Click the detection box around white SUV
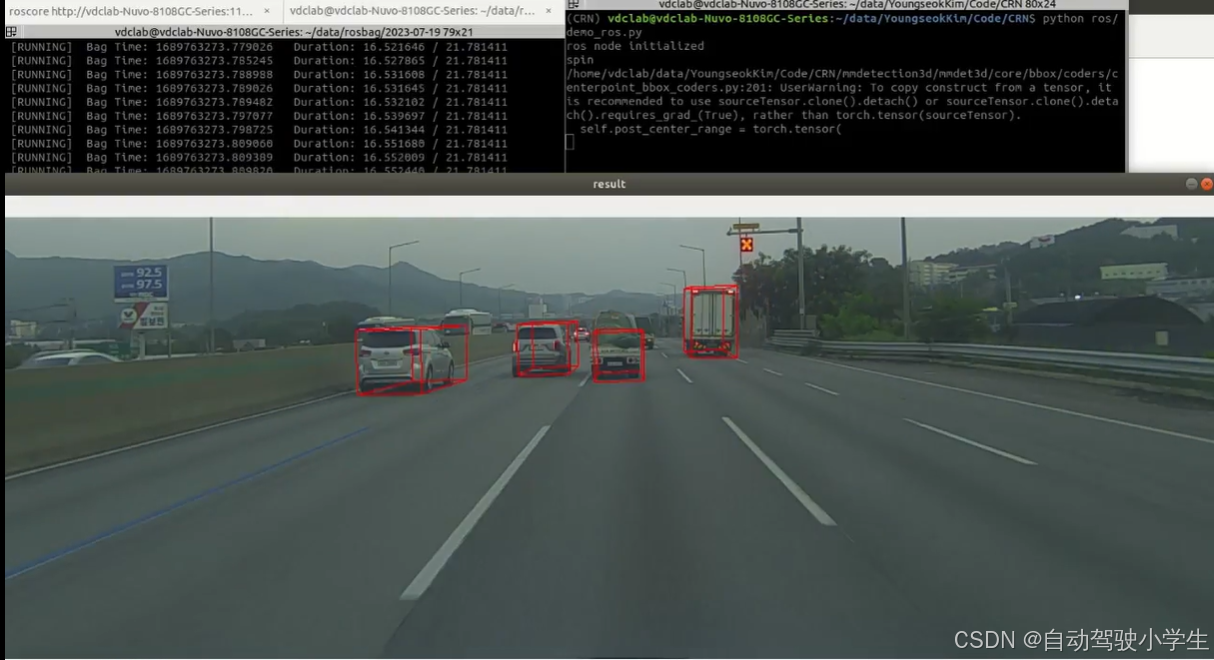Viewport: 1214px width, 660px height. 412,359
